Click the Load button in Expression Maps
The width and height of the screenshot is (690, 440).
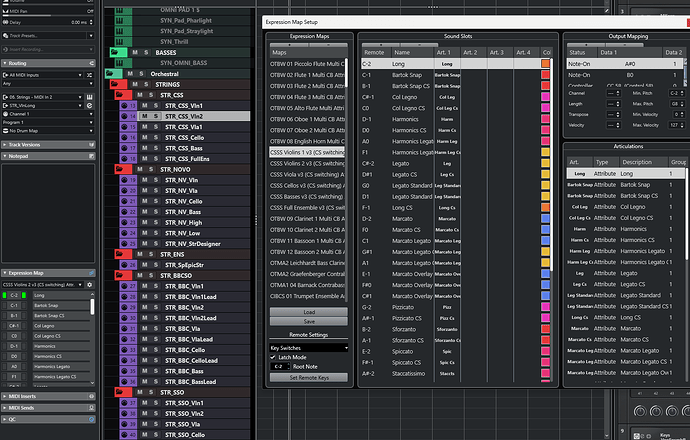tap(308, 312)
